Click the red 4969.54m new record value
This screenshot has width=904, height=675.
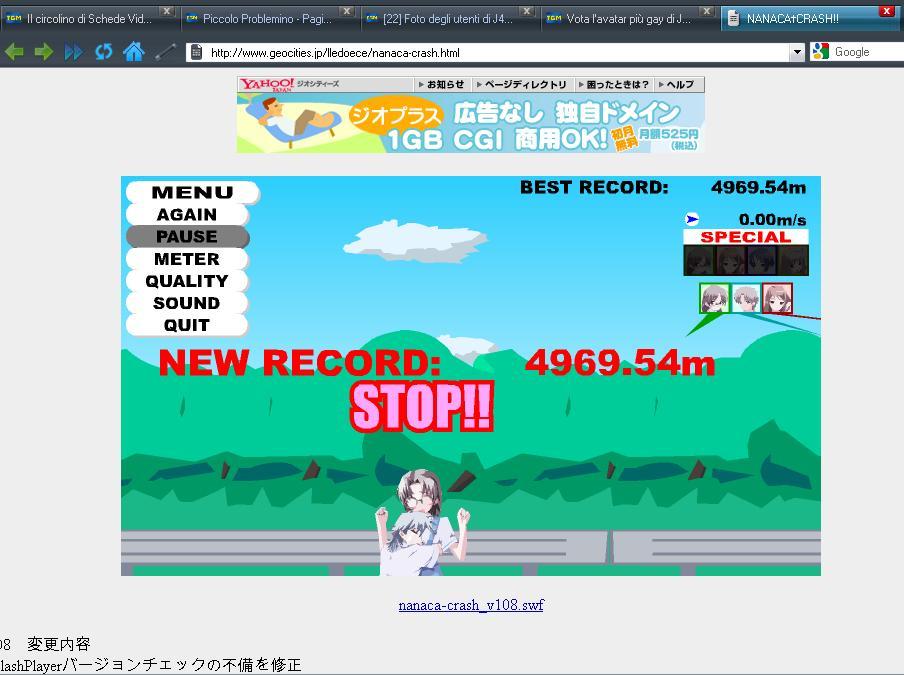(x=620, y=363)
